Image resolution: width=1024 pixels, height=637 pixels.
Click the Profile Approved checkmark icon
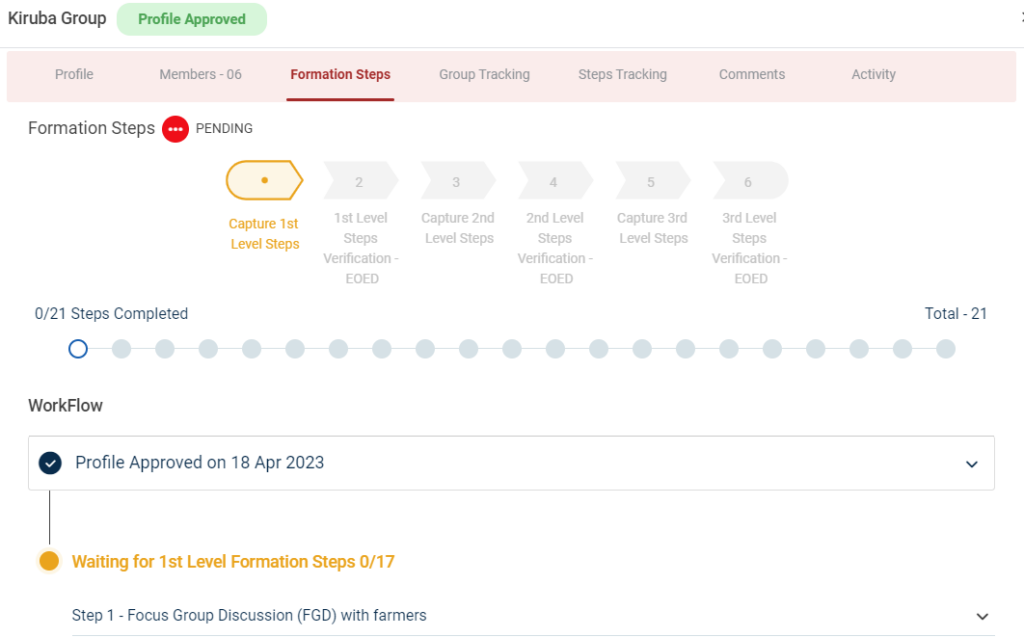point(50,463)
